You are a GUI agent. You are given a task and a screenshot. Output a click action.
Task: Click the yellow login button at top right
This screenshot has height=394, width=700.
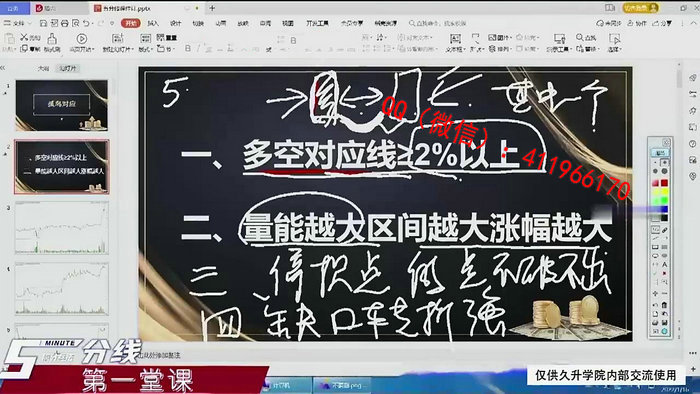point(641,8)
